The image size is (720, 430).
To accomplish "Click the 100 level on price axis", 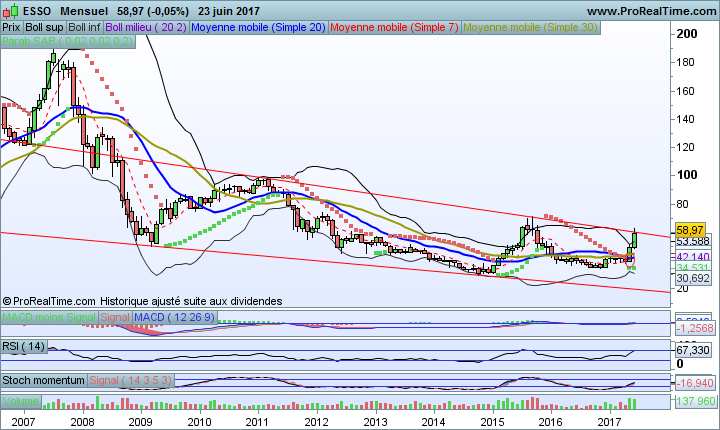I will pos(687,175).
